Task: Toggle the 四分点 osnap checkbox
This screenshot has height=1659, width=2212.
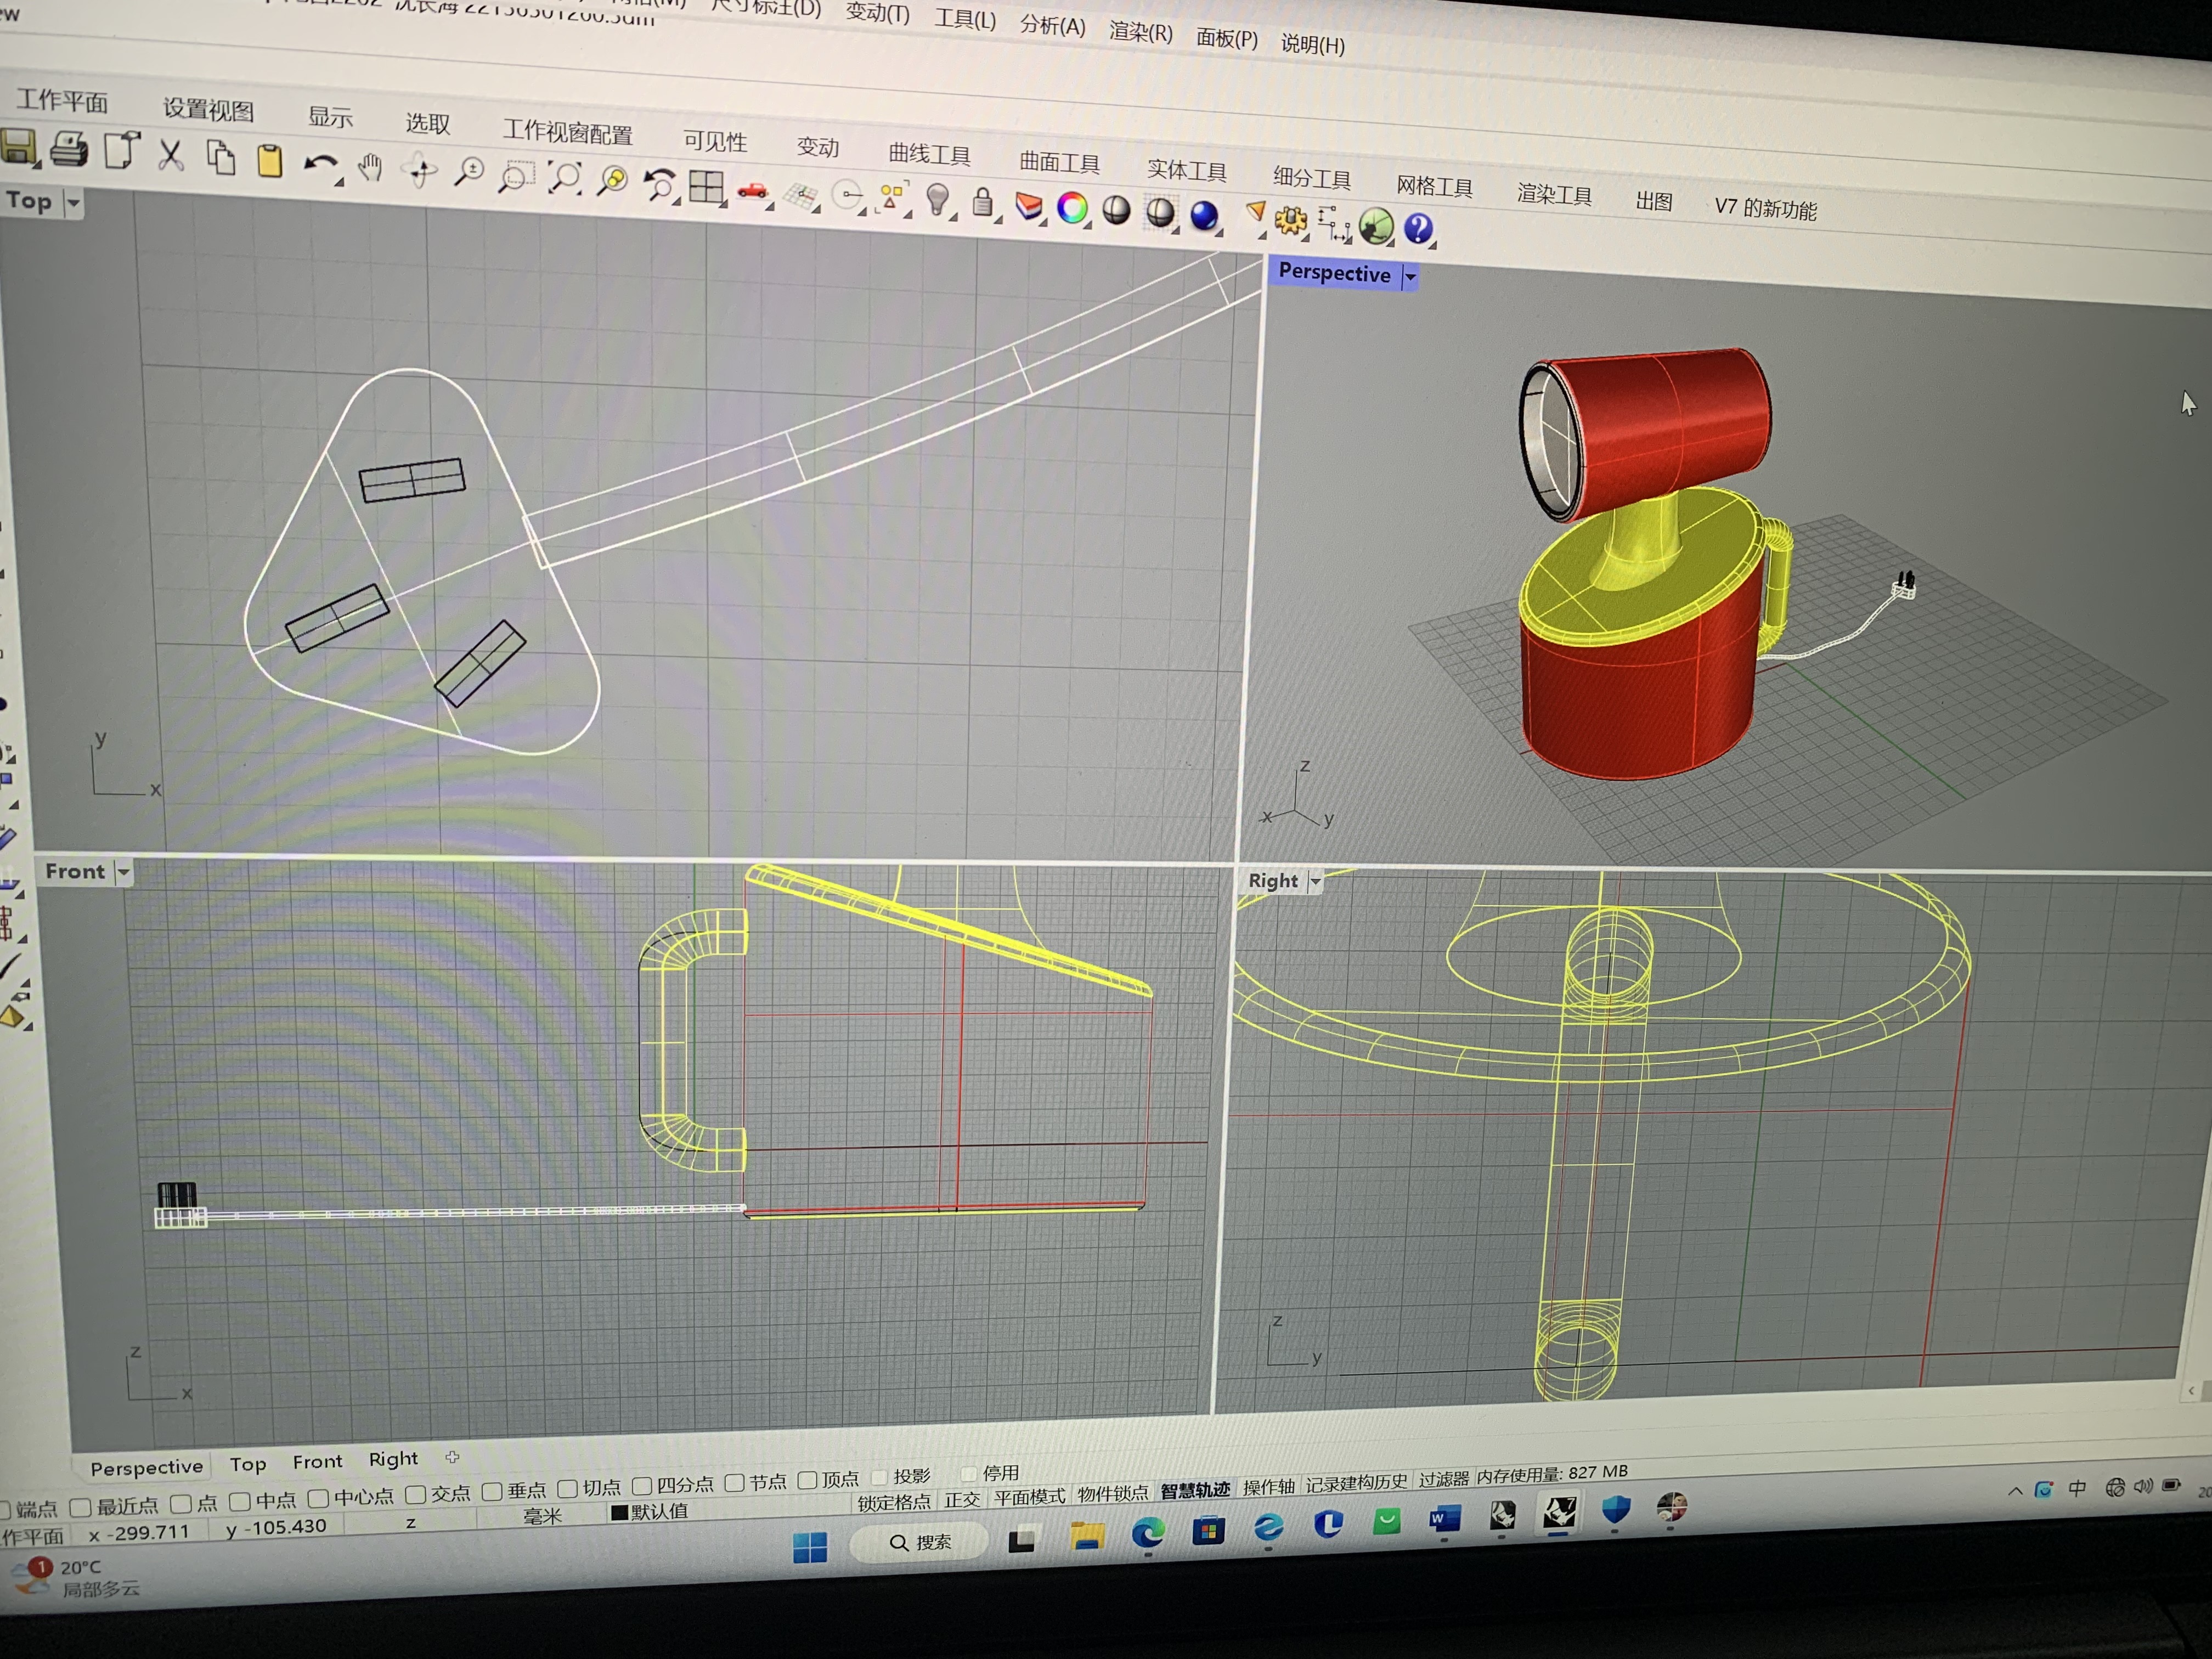Action: tap(642, 1487)
